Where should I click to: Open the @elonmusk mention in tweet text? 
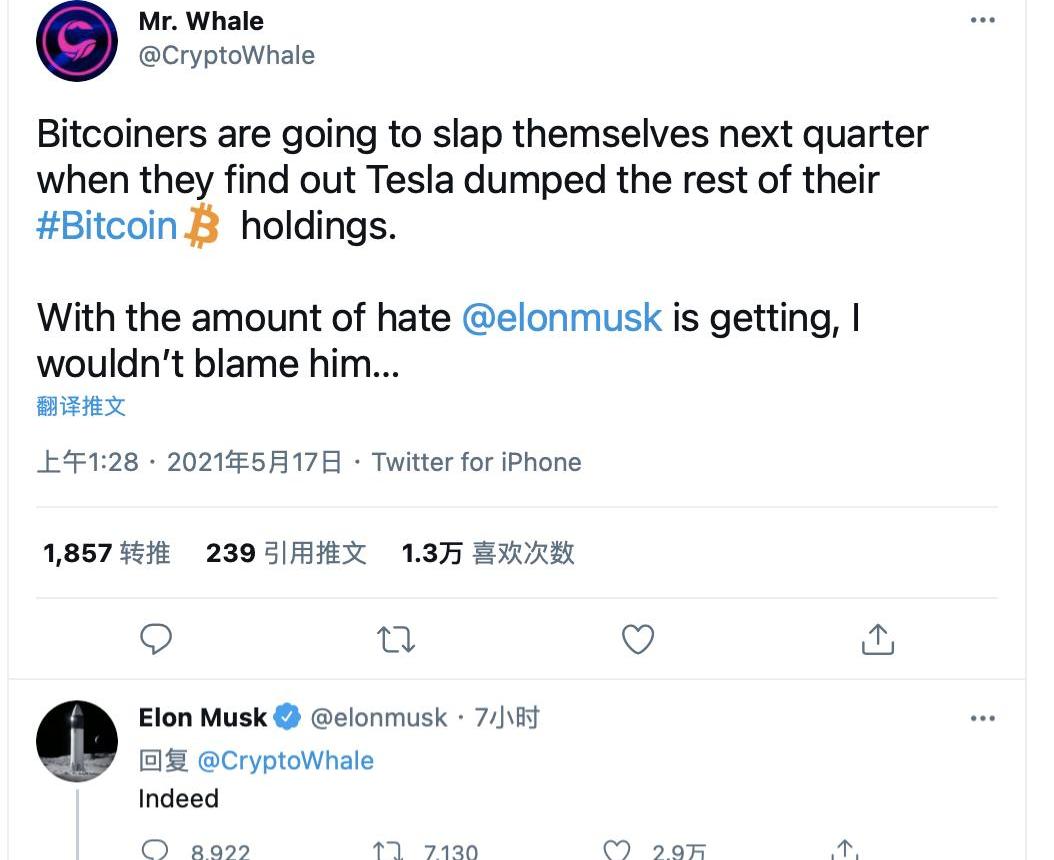coord(562,318)
